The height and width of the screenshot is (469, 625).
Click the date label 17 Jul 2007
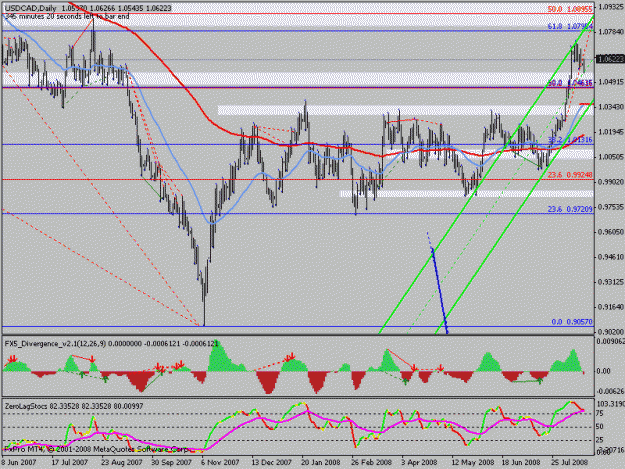click(x=69, y=463)
